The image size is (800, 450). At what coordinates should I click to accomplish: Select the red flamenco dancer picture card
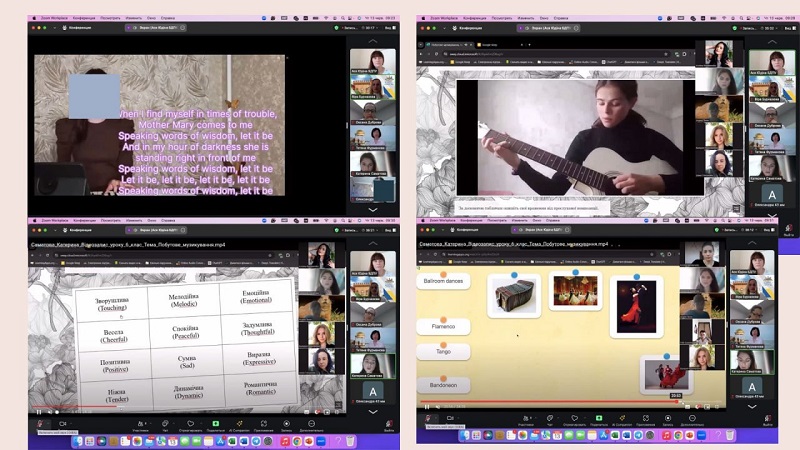636,307
